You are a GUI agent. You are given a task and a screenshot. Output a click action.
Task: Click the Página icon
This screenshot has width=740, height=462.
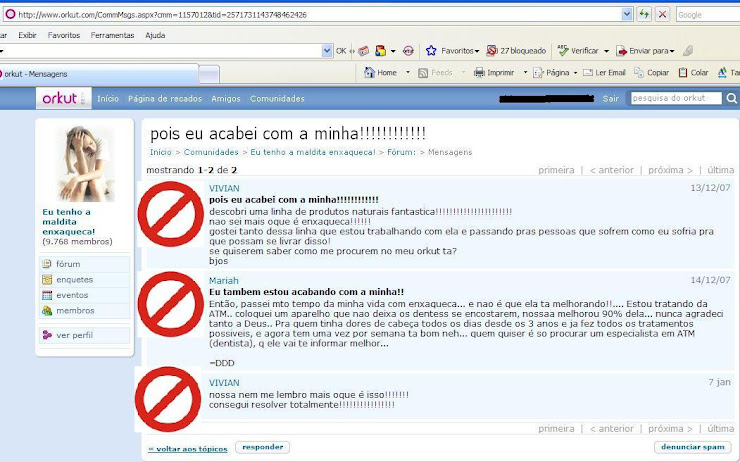tap(538, 73)
